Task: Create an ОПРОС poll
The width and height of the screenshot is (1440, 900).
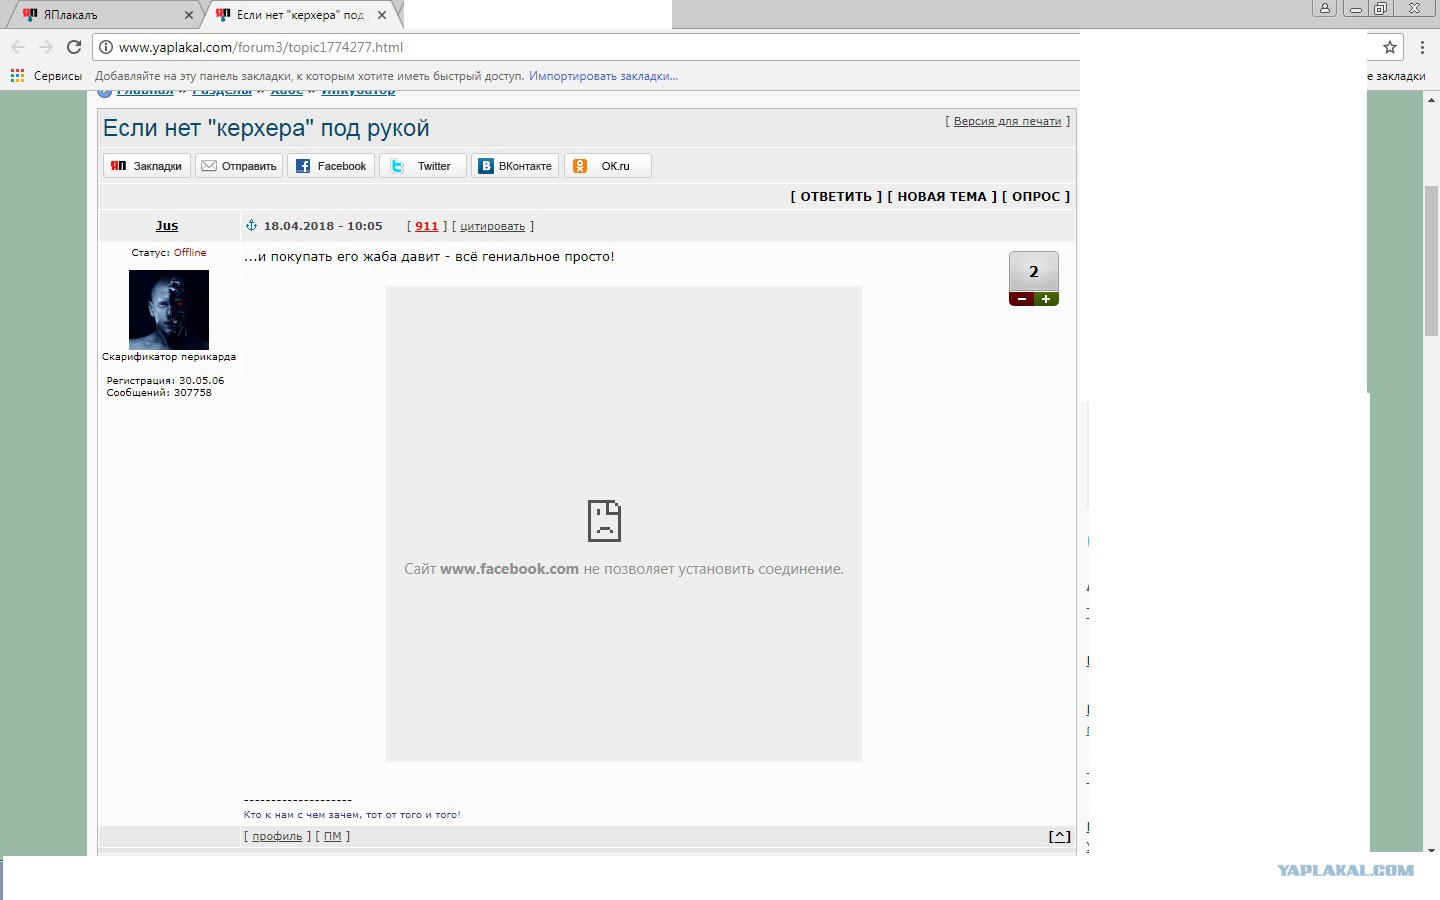Action: point(1036,197)
